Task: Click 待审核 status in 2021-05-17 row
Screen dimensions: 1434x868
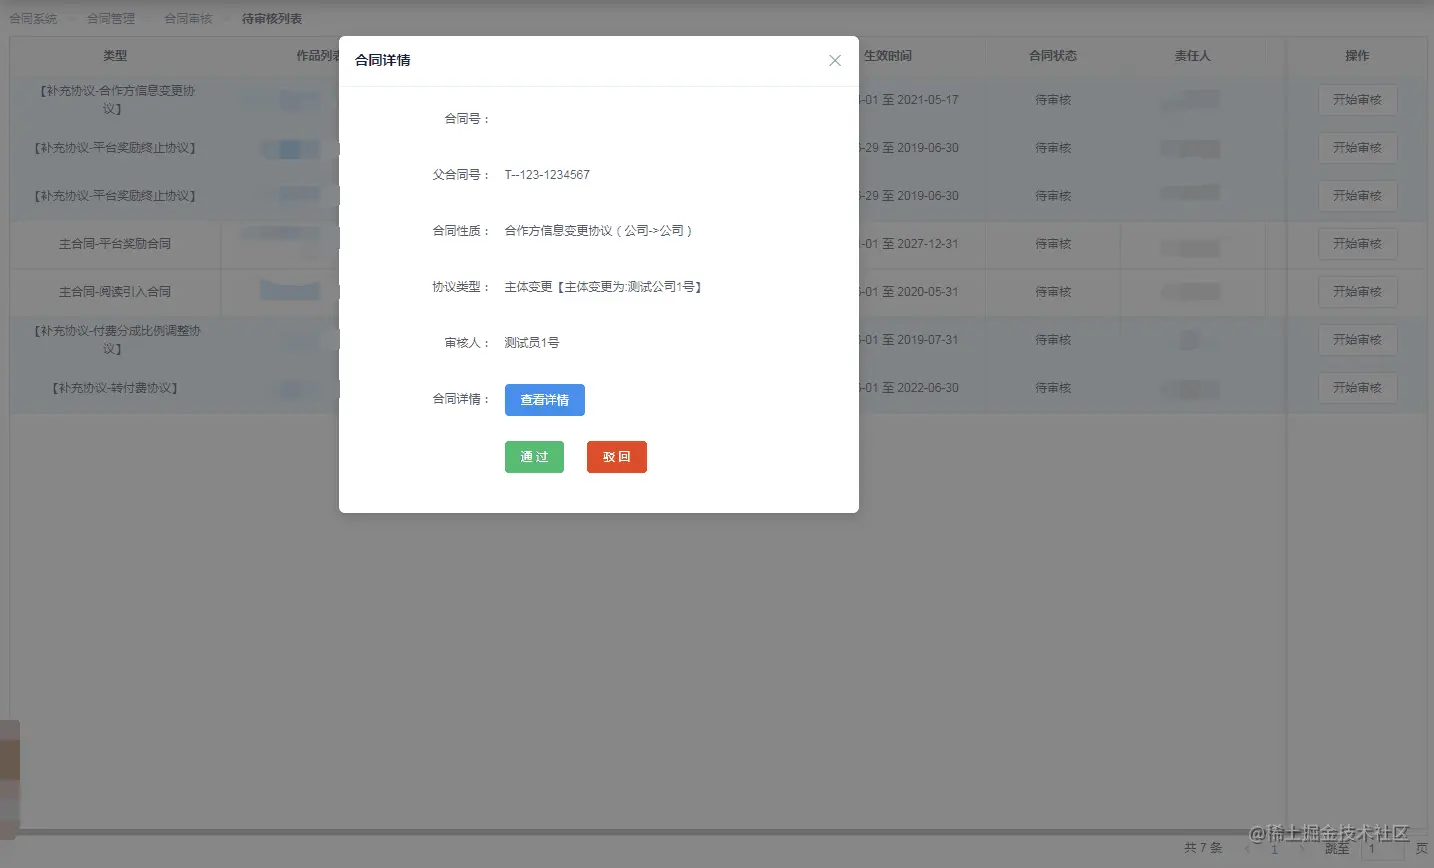Action: (1053, 100)
